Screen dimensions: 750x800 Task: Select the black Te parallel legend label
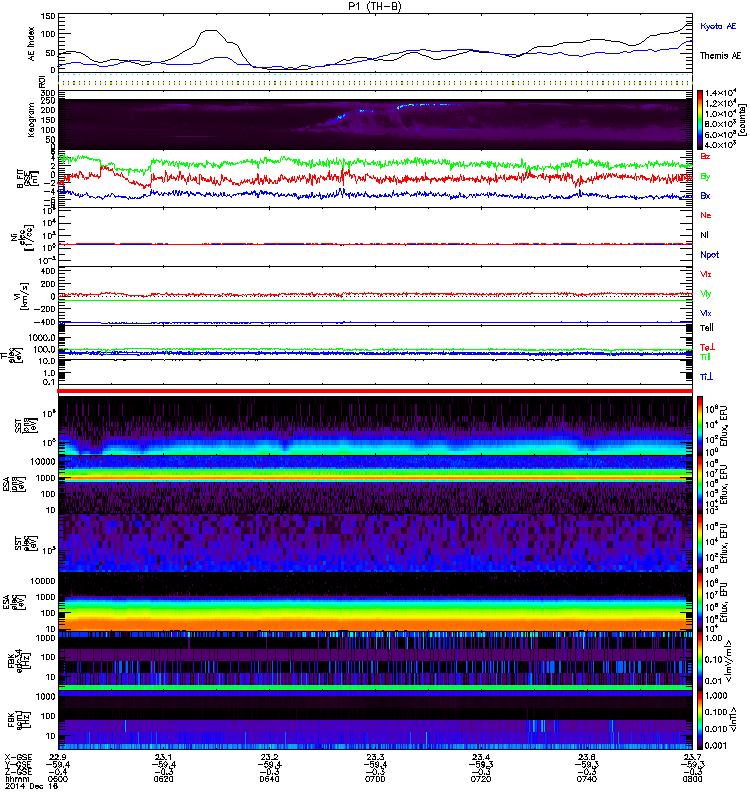(x=706, y=328)
